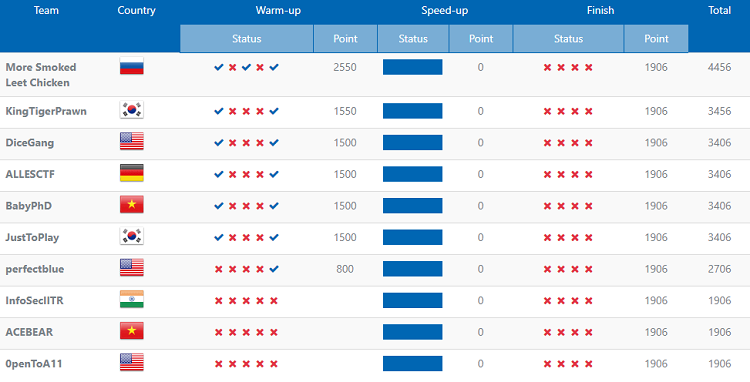
Task: Click the South Korea flag beside KingTigerPrawn
Action: 132,110
